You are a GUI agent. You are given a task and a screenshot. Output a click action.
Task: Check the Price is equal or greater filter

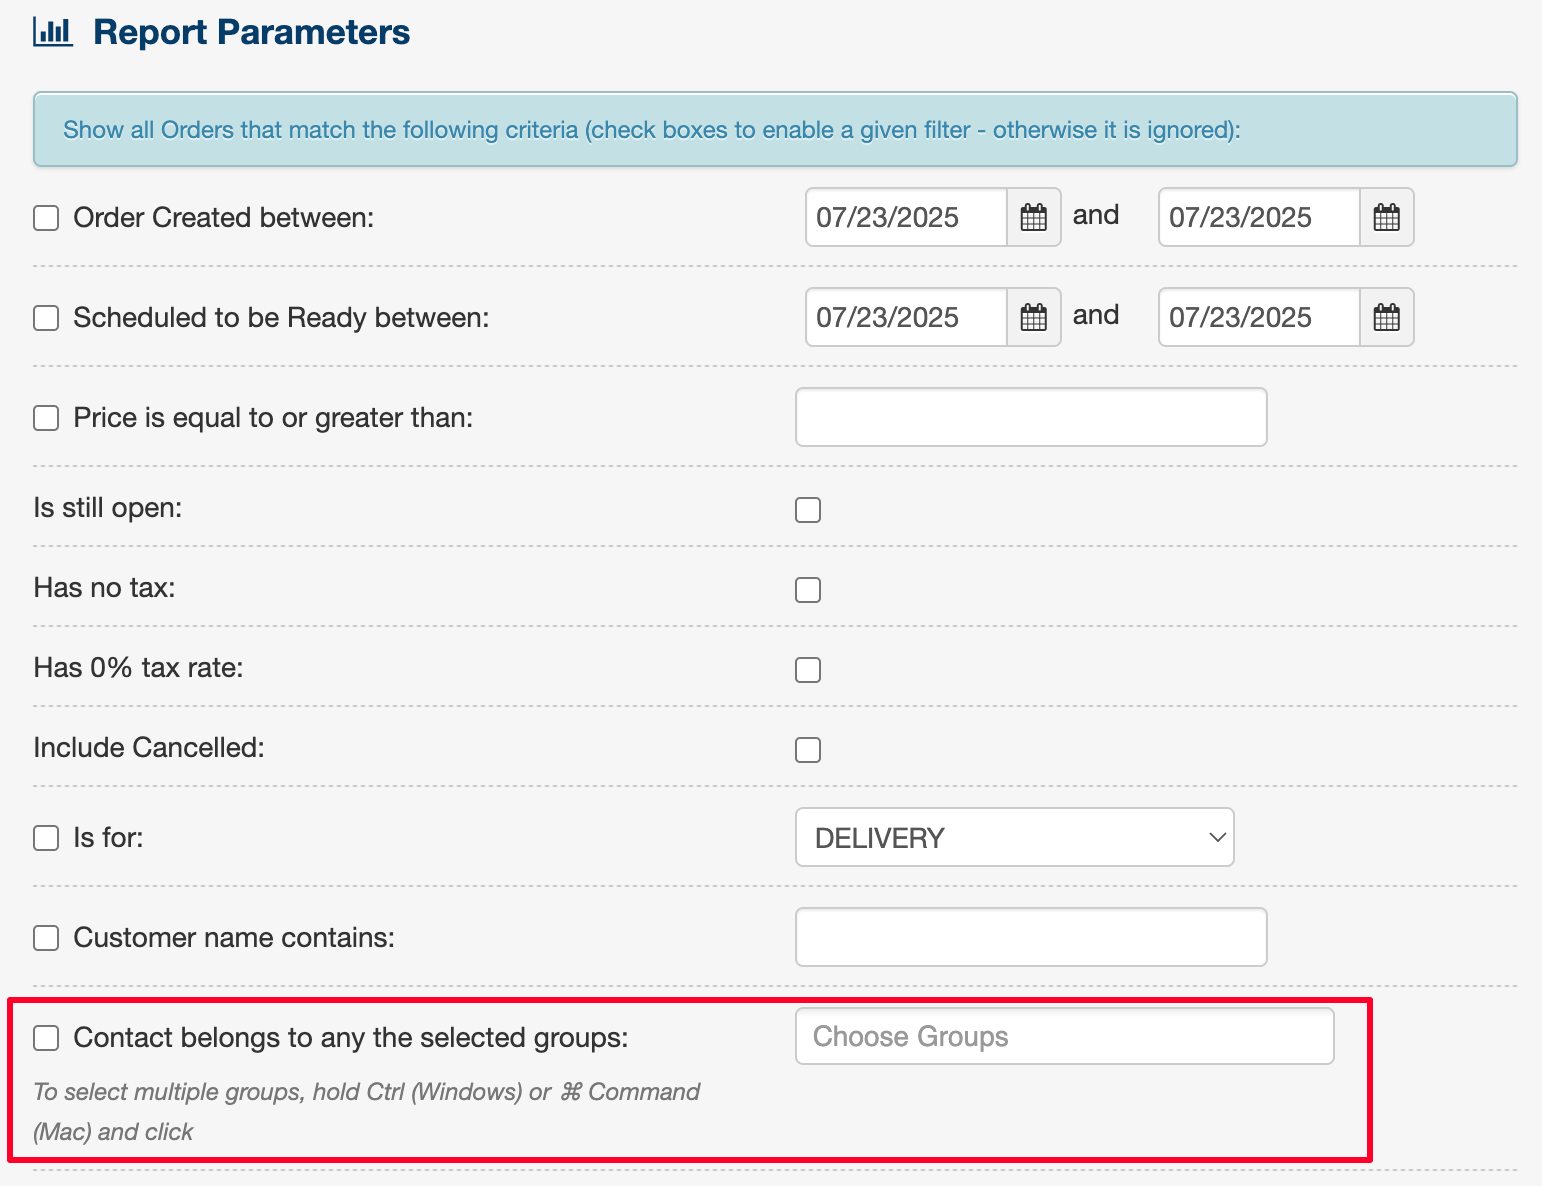coord(46,418)
